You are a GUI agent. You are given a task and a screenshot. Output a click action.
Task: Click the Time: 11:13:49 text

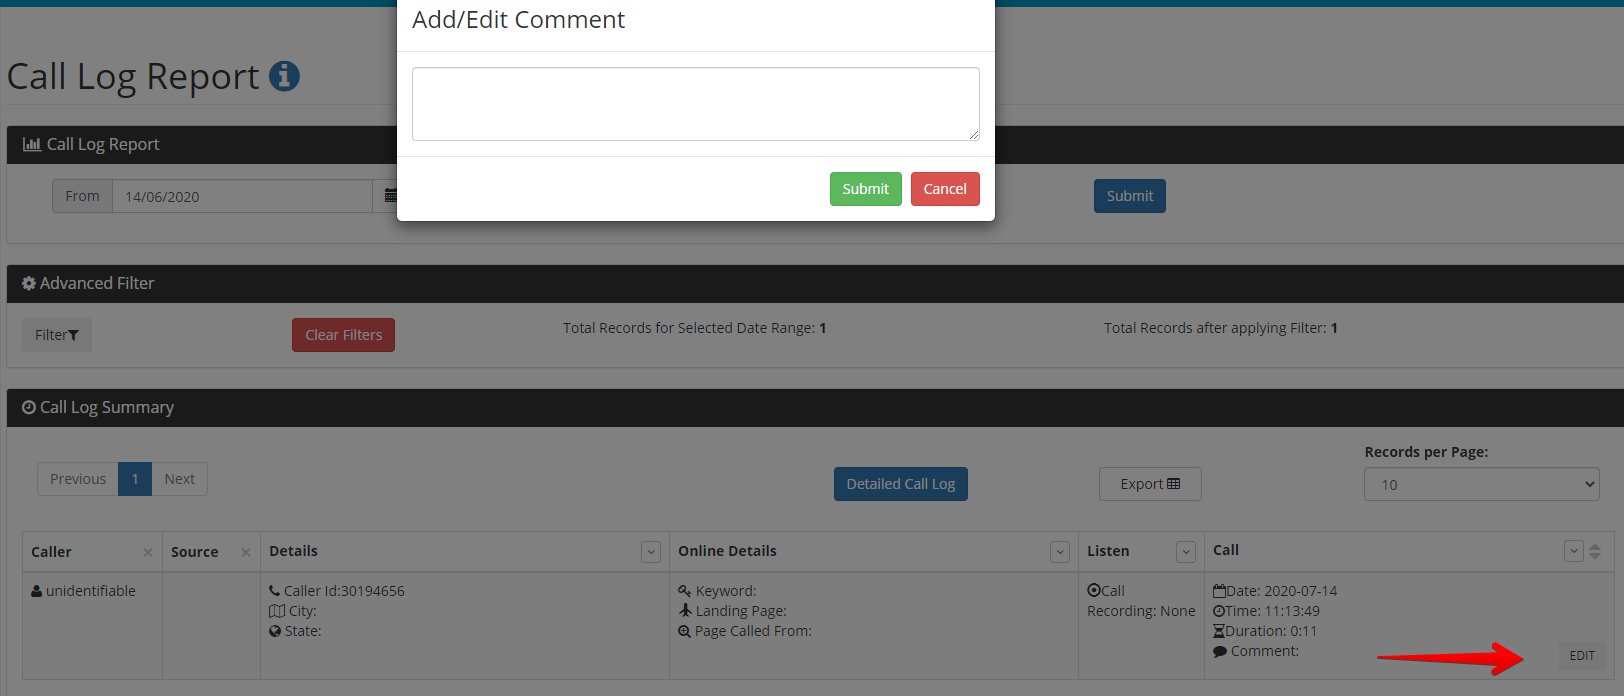[x=1272, y=611]
